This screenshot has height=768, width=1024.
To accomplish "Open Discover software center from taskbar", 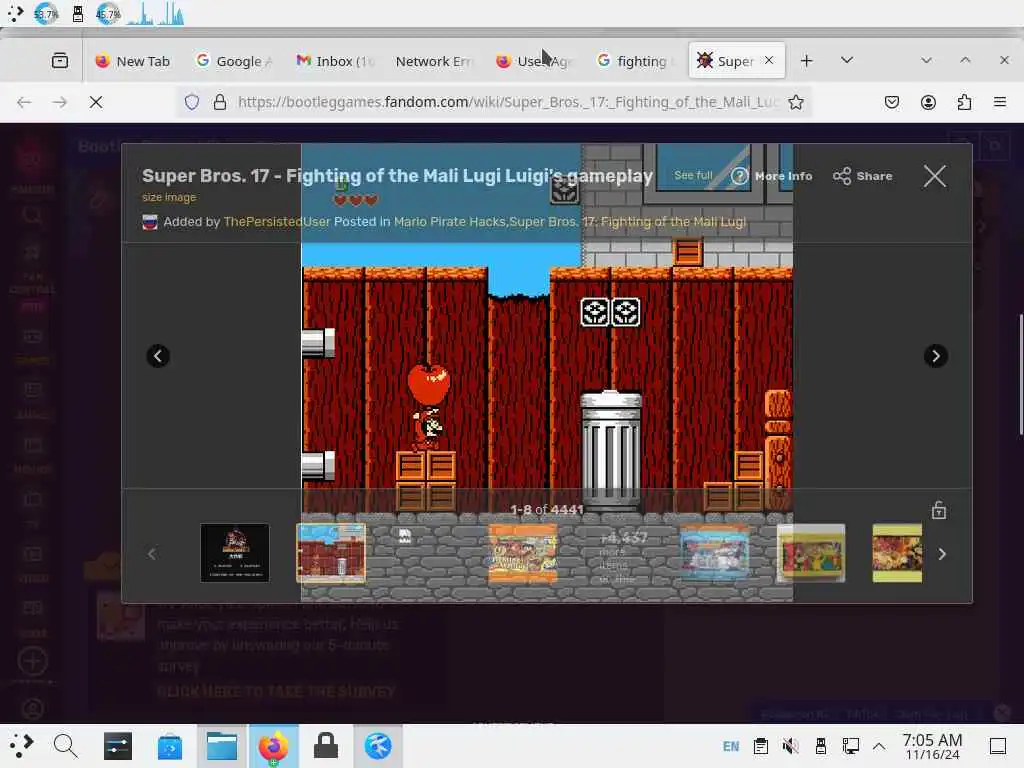I will (170, 746).
